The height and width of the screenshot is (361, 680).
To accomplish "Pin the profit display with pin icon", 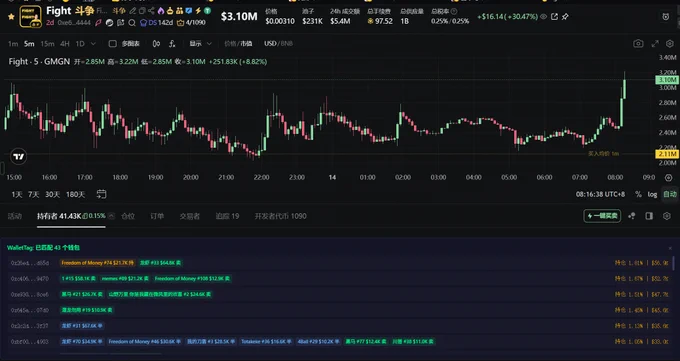I will (x=565, y=16).
